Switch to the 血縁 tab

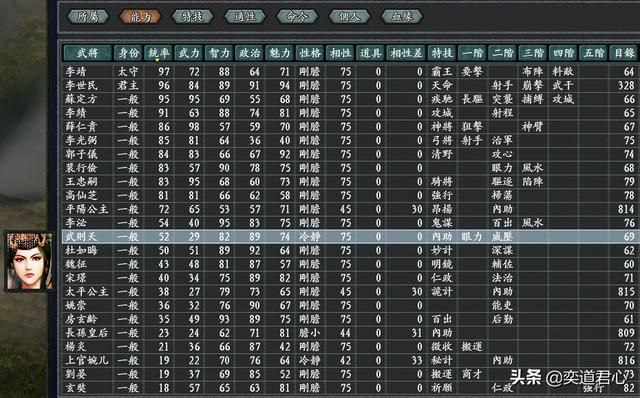(x=402, y=17)
